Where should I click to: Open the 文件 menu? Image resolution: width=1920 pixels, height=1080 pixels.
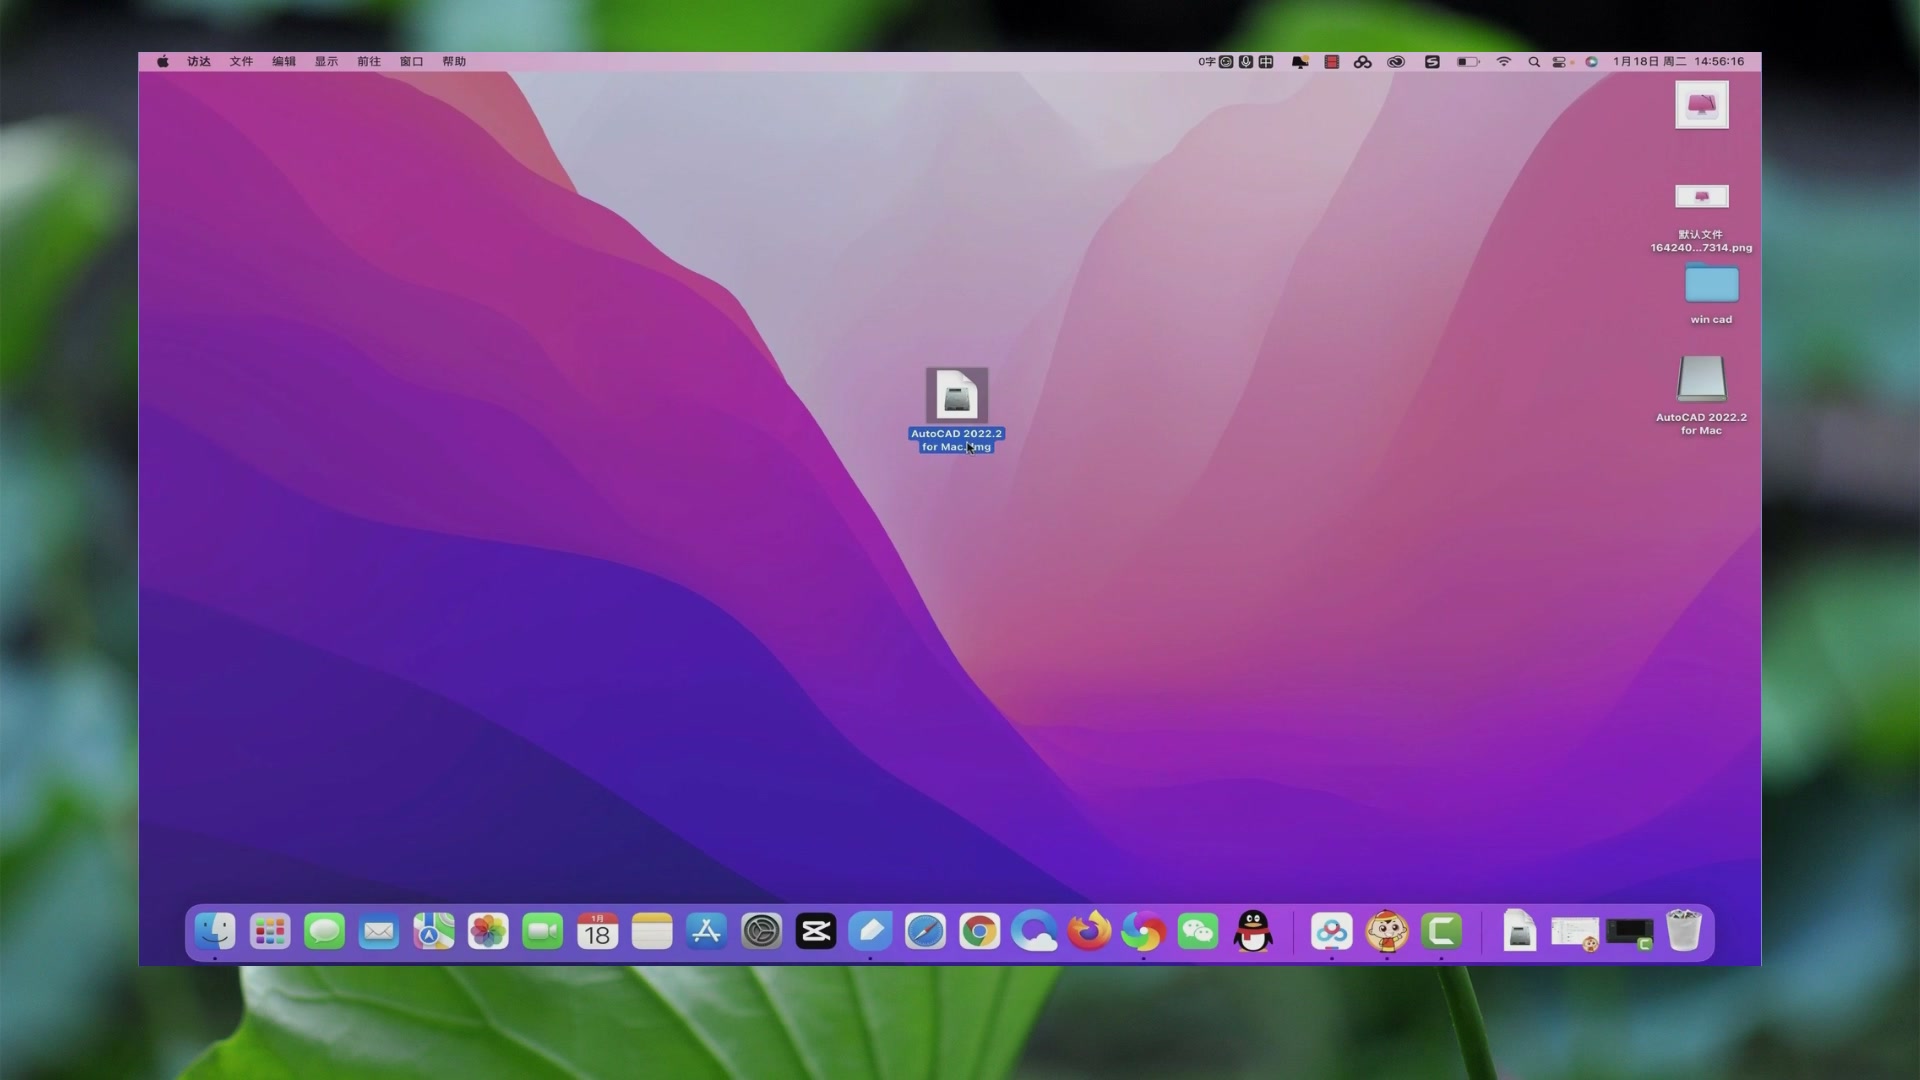[241, 62]
